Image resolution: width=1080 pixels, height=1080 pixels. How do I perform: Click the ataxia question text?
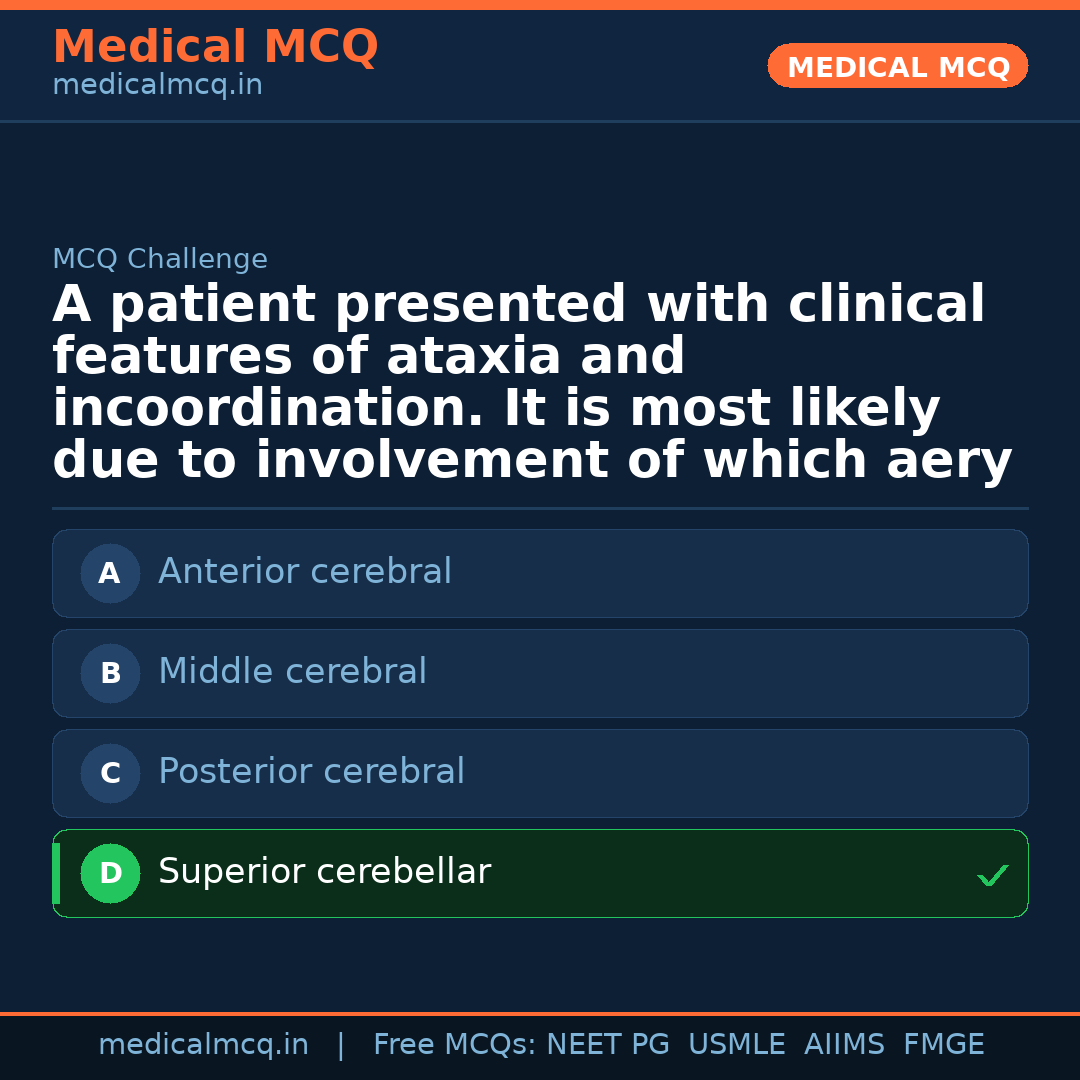tap(532, 382)
